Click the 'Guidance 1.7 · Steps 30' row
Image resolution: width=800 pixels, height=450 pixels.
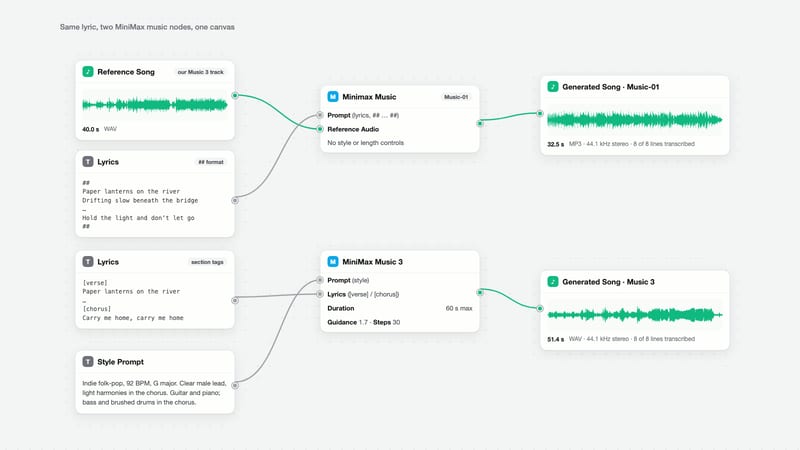point(364,322)
